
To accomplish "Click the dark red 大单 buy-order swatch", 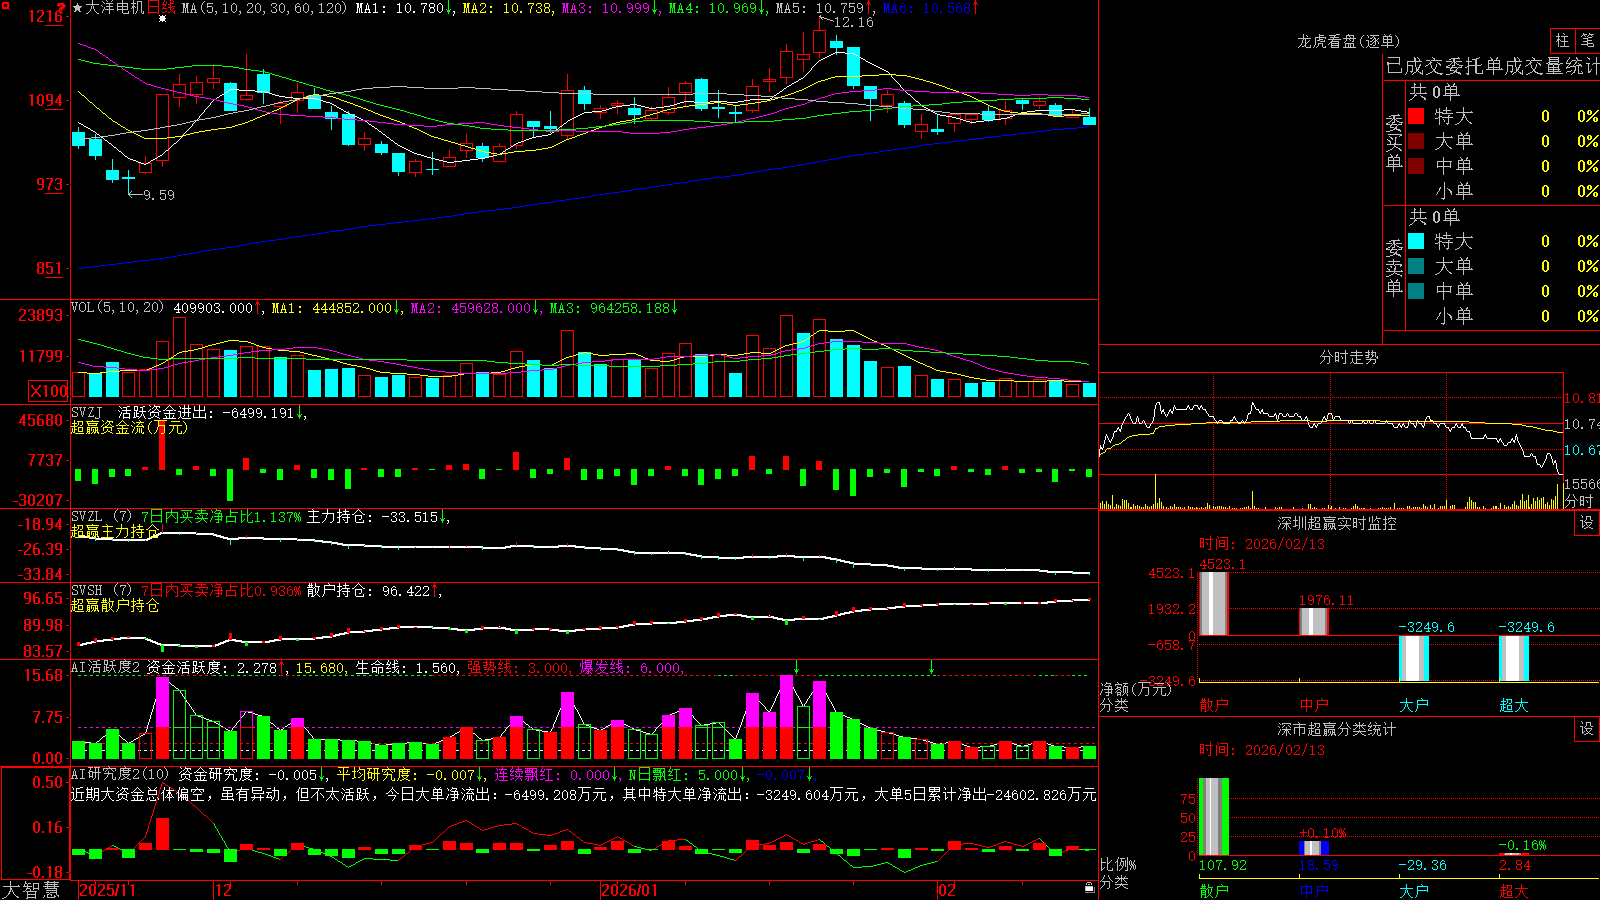I will click(x=1416, y=141).
